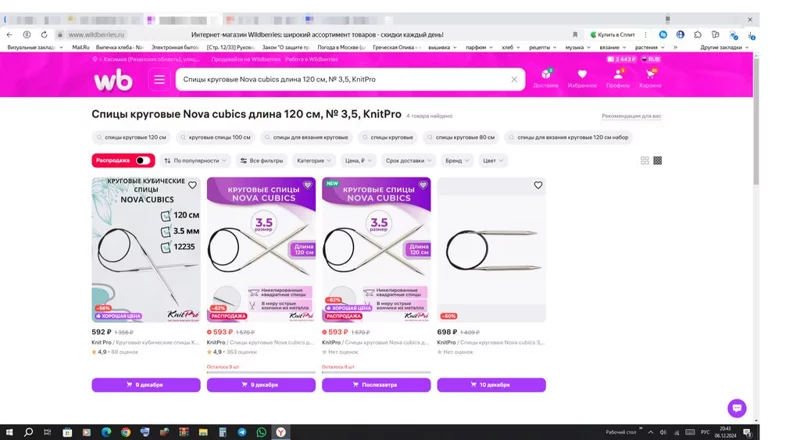Open the hamburger catalog menu
Image resolution: width=800 pixels, height=440 pixels.
click(x=159, y=80)
